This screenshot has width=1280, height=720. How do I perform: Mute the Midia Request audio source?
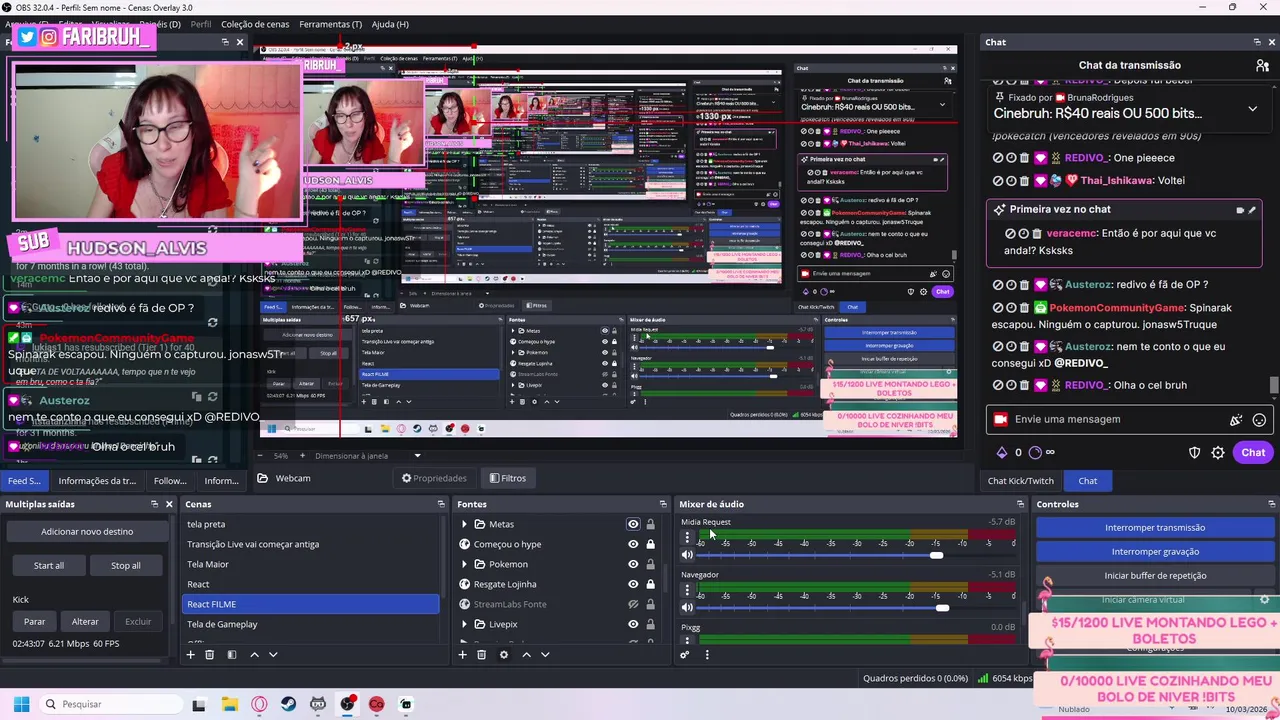(687, 555)
